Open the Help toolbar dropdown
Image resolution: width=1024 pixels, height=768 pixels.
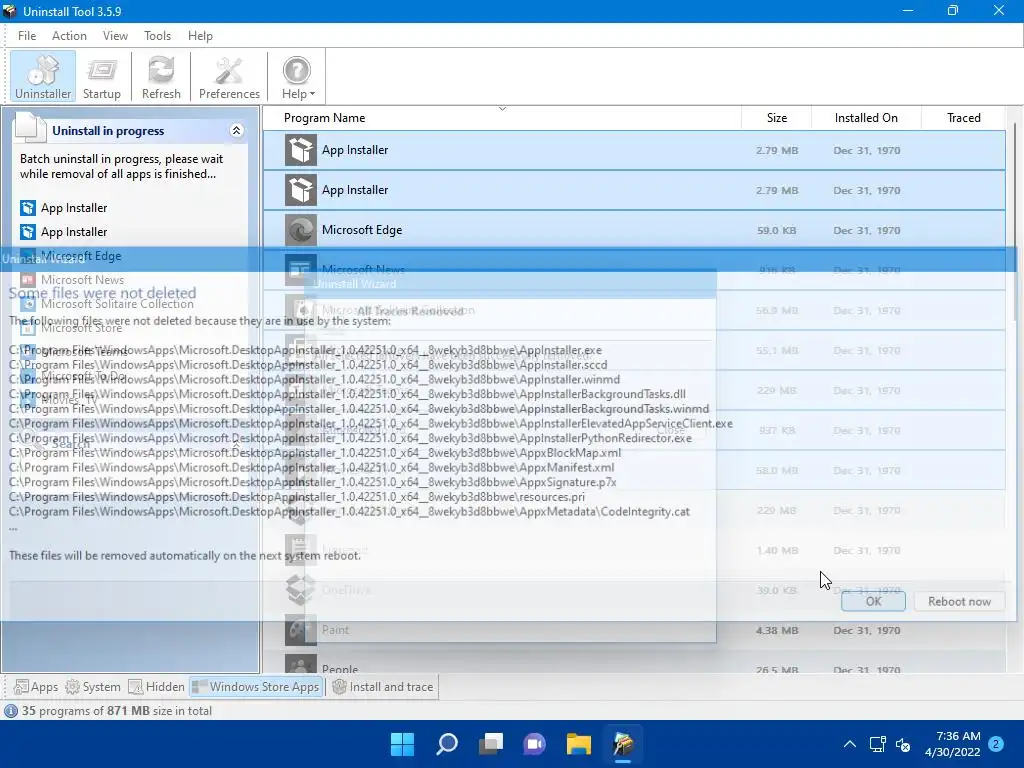pos(297,76)
